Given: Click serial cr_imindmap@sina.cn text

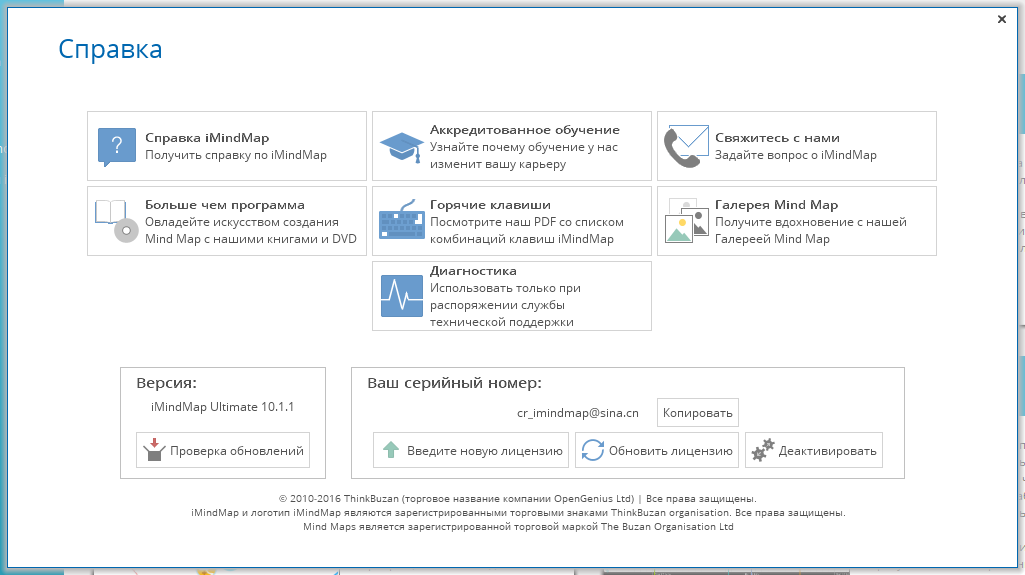Looking at the screenshot, I should tap(578, 413).
